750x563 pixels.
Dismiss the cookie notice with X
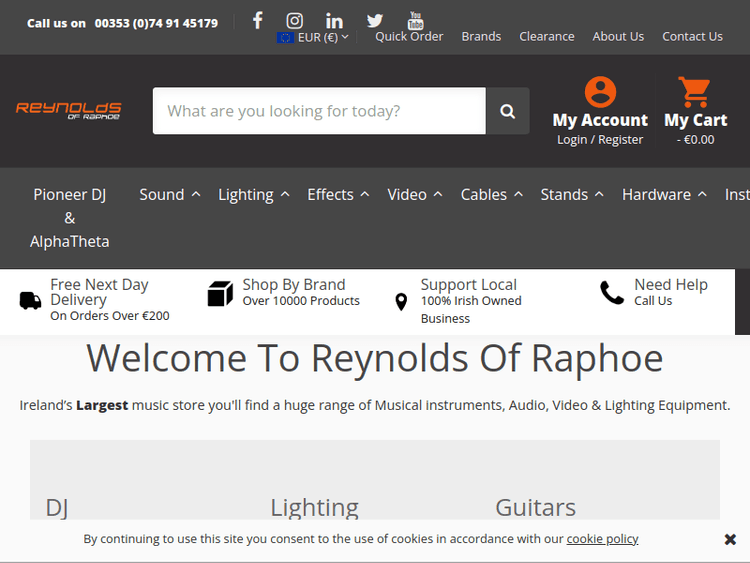[x=730, y=539]
